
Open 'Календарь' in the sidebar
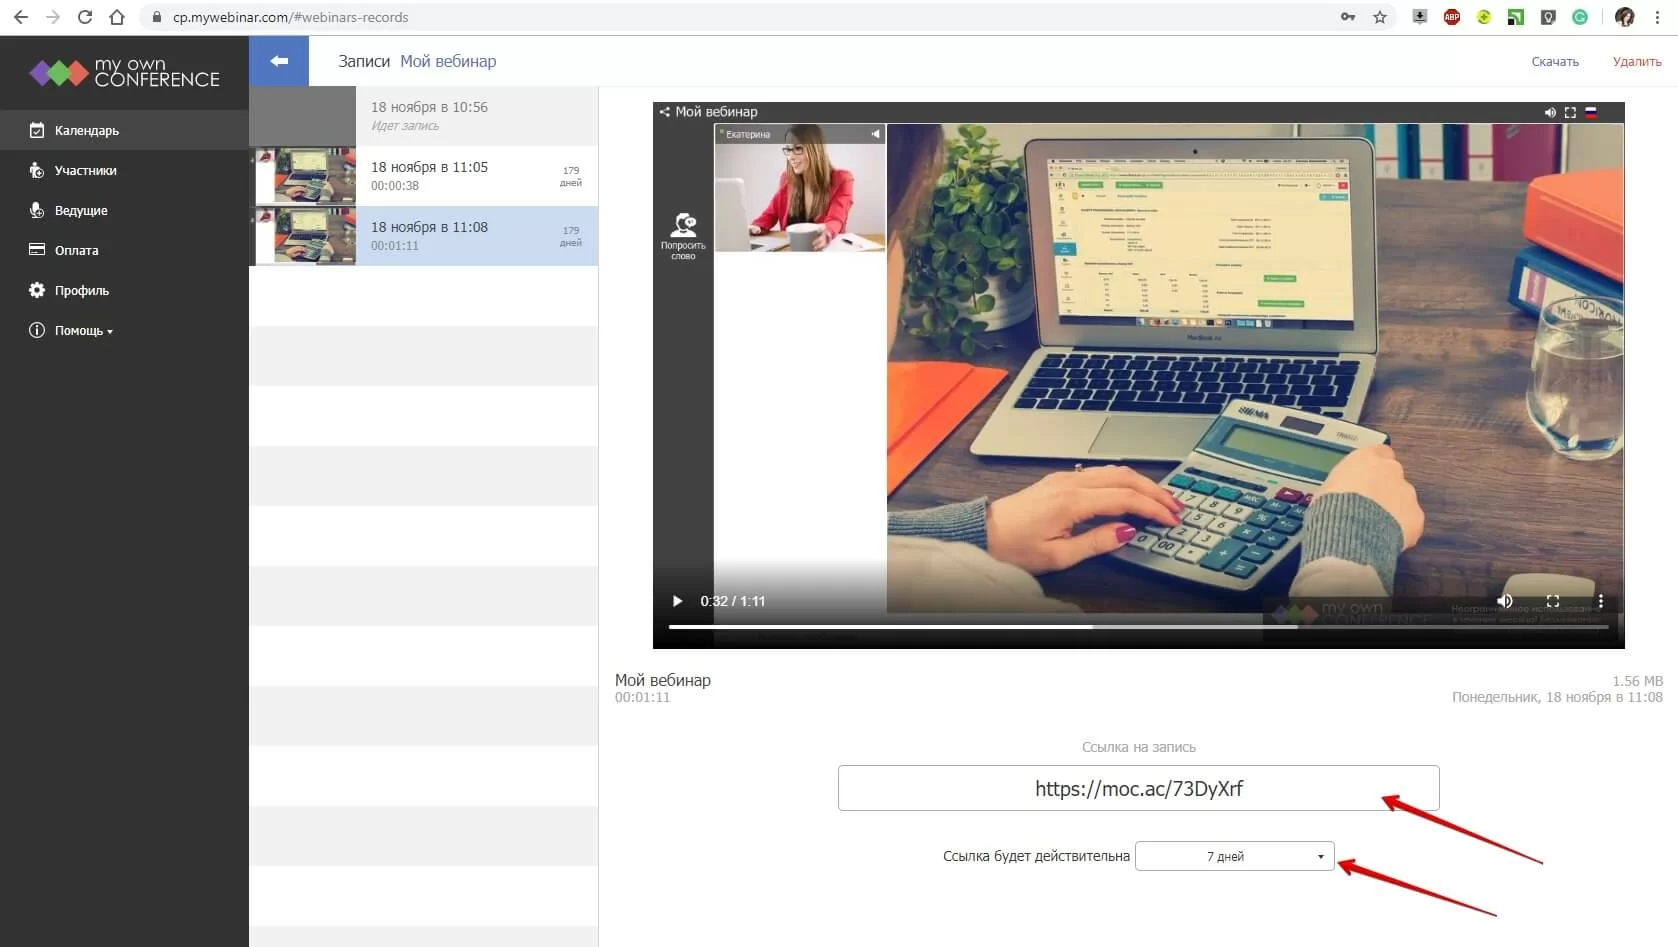(86, 131)
